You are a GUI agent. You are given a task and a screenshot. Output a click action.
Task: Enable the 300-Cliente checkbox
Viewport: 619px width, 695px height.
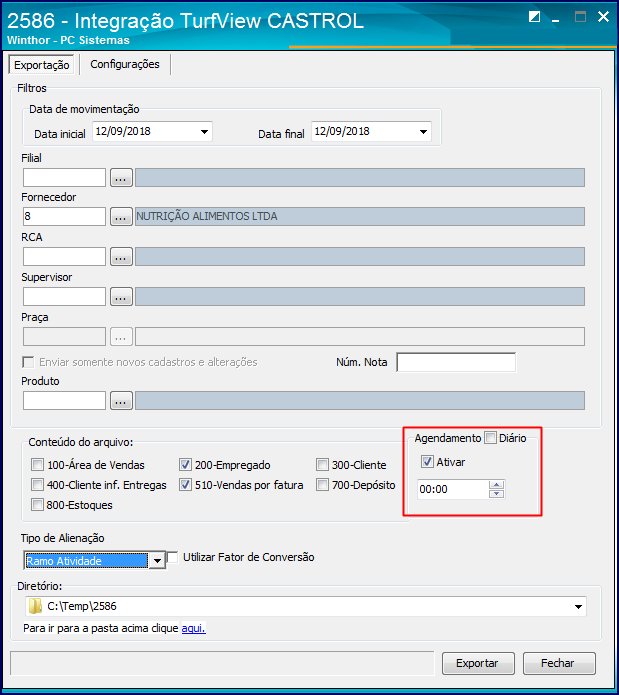point(322,465)
